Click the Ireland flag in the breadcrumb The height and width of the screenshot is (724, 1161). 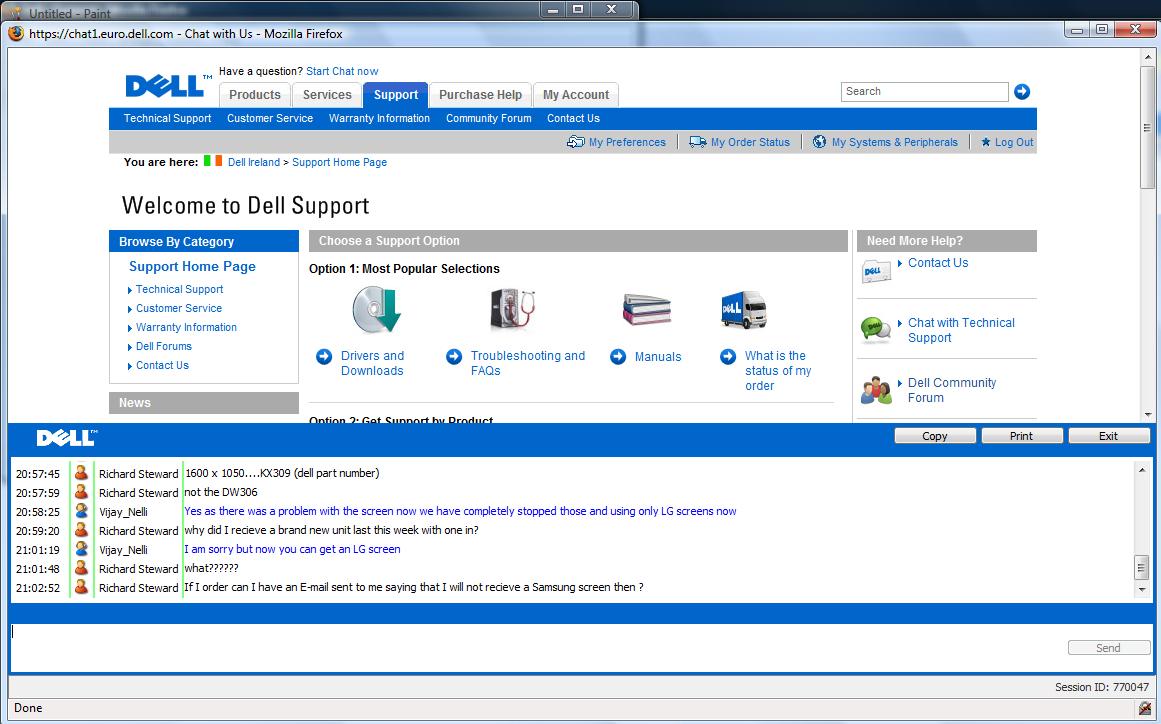213,161
